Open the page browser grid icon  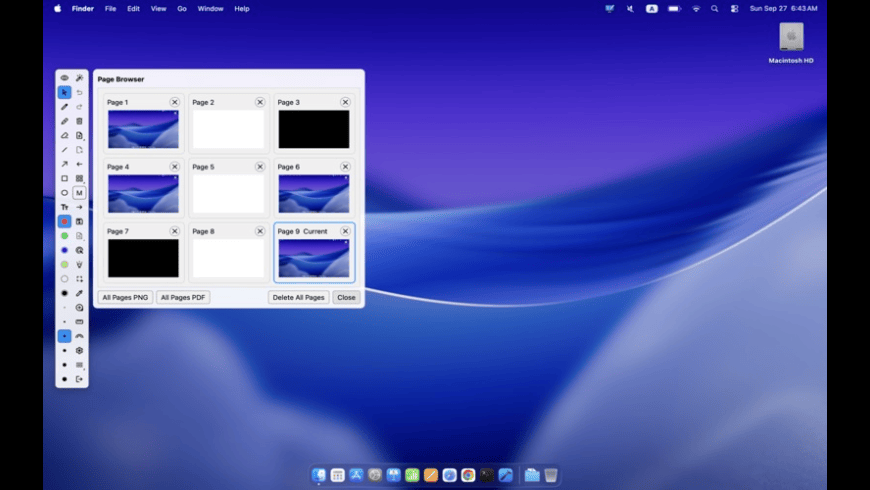(79, 179)
